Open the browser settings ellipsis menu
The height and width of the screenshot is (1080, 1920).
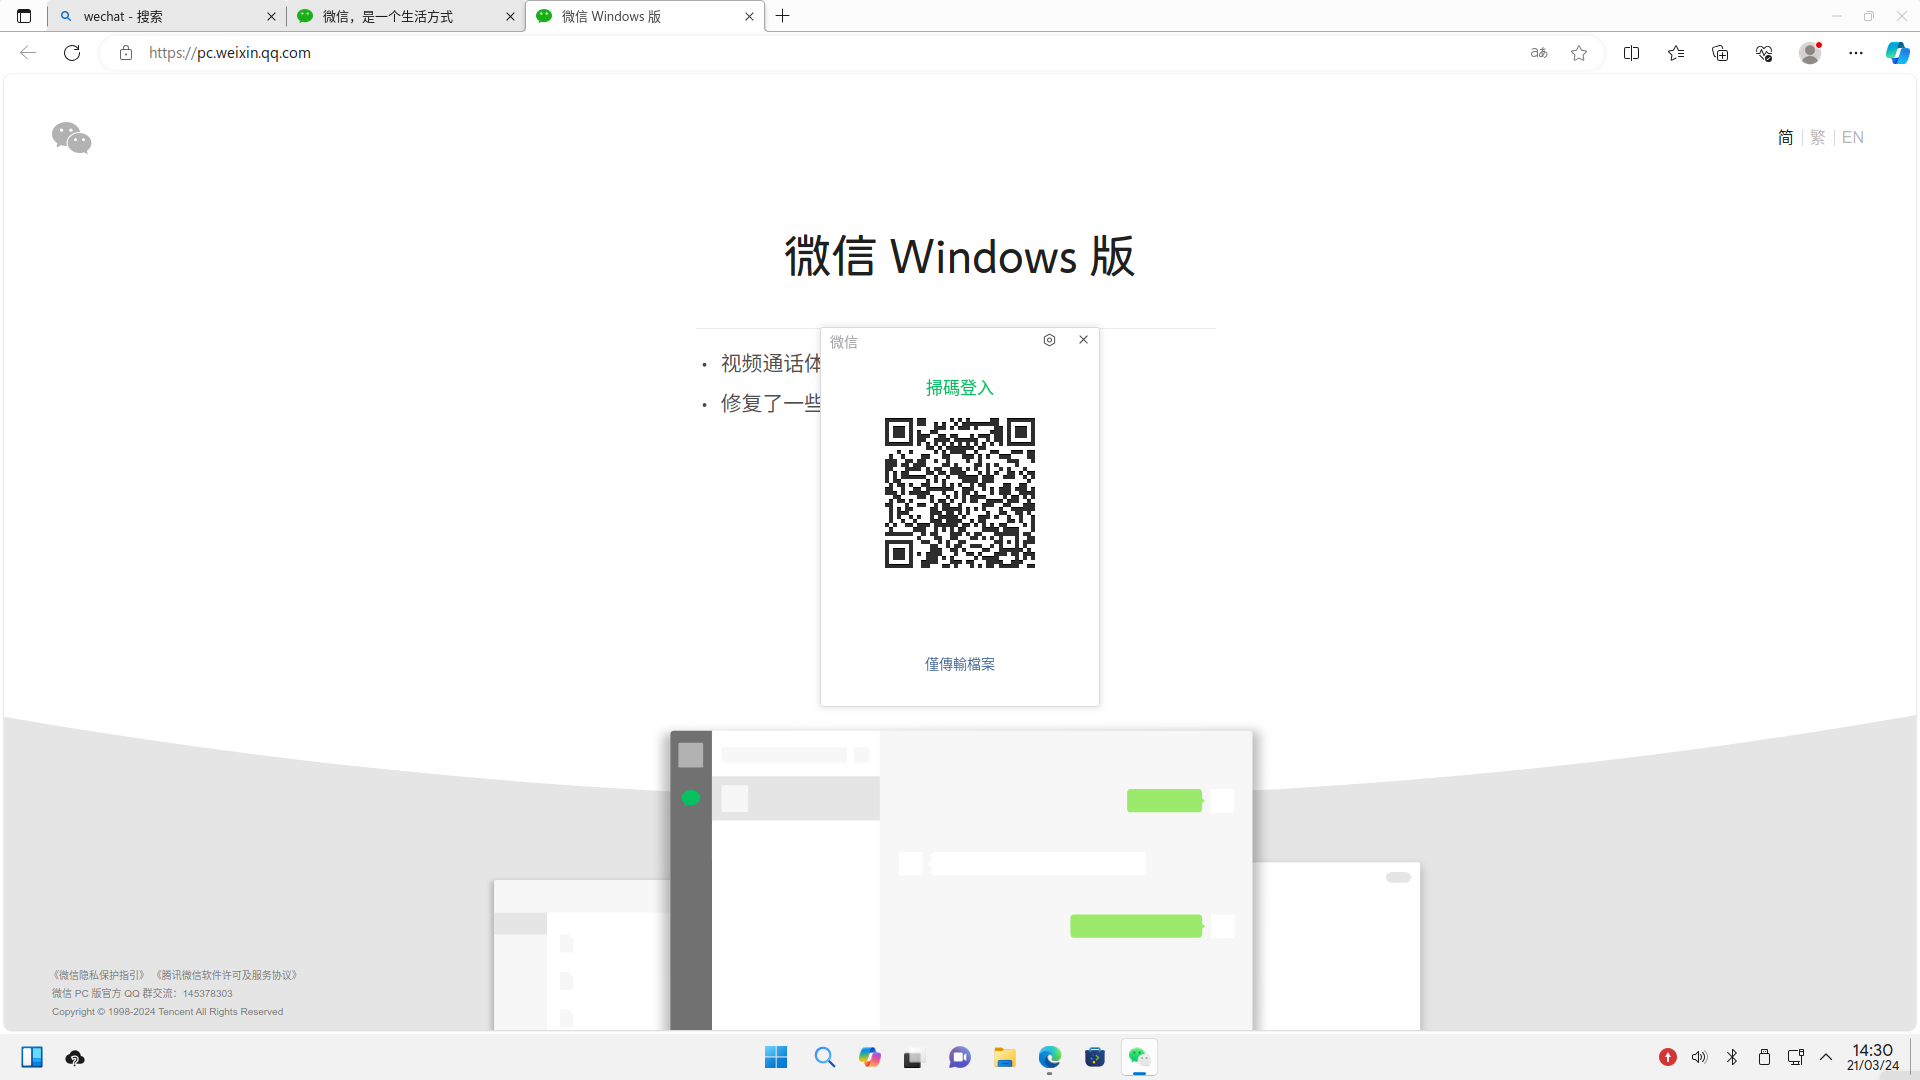point(1856,52)
